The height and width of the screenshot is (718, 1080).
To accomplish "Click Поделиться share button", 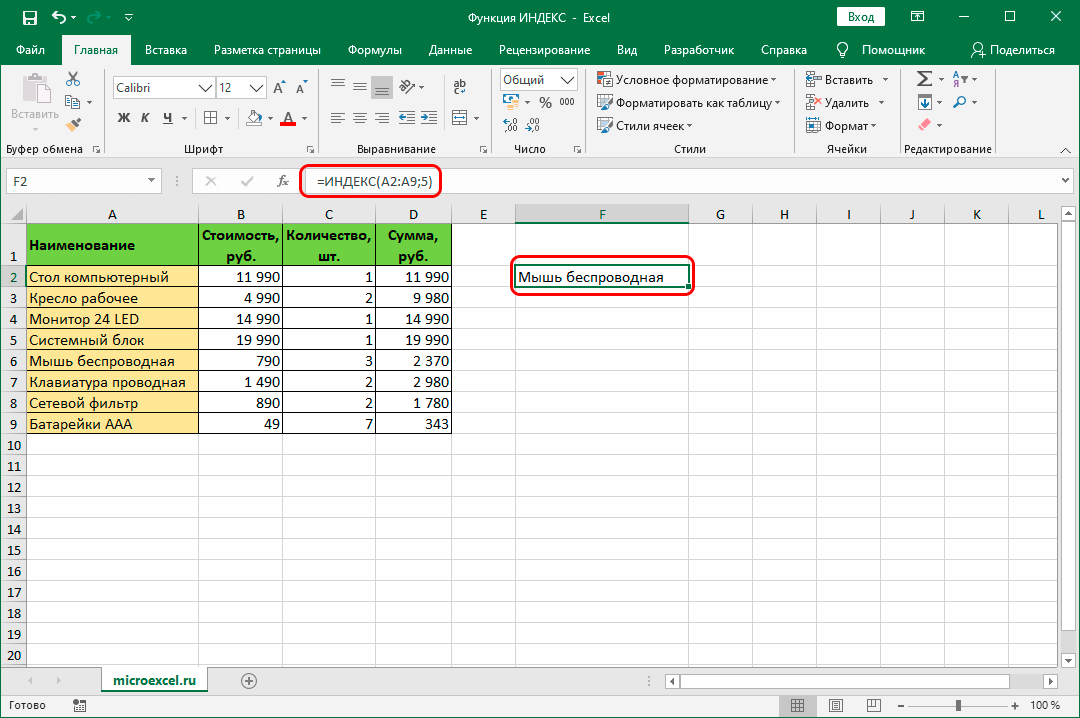I will click(1012, 50).
